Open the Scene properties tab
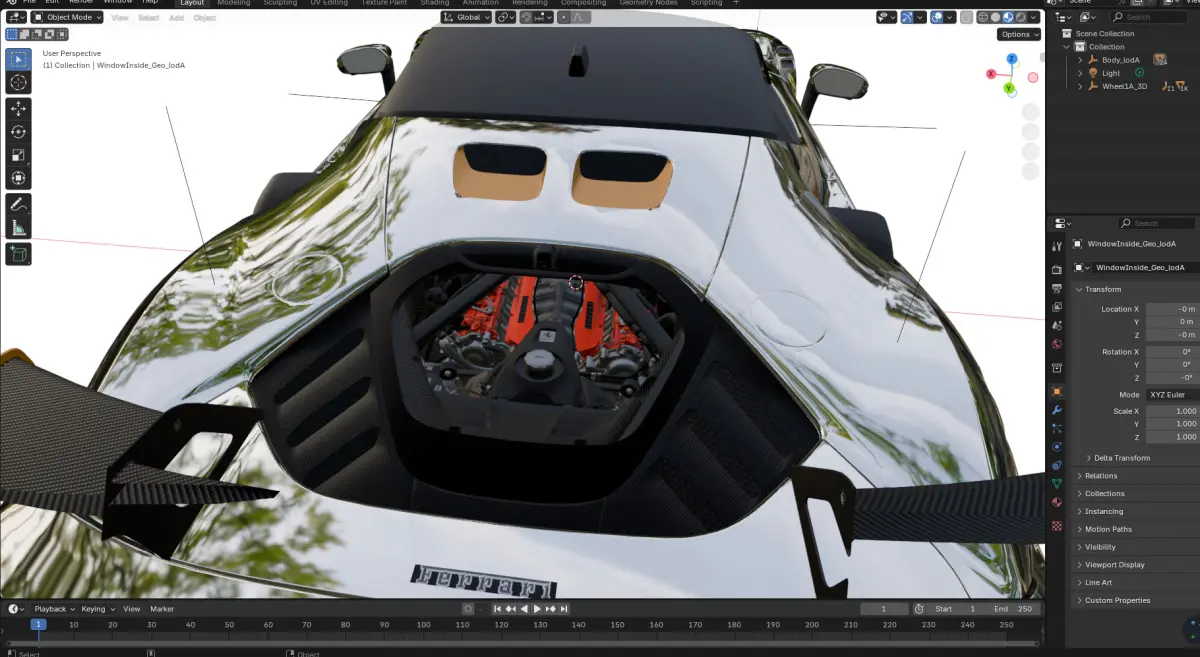The width and height of the screenshot is (1200, 657). [x=1057, y=325]
